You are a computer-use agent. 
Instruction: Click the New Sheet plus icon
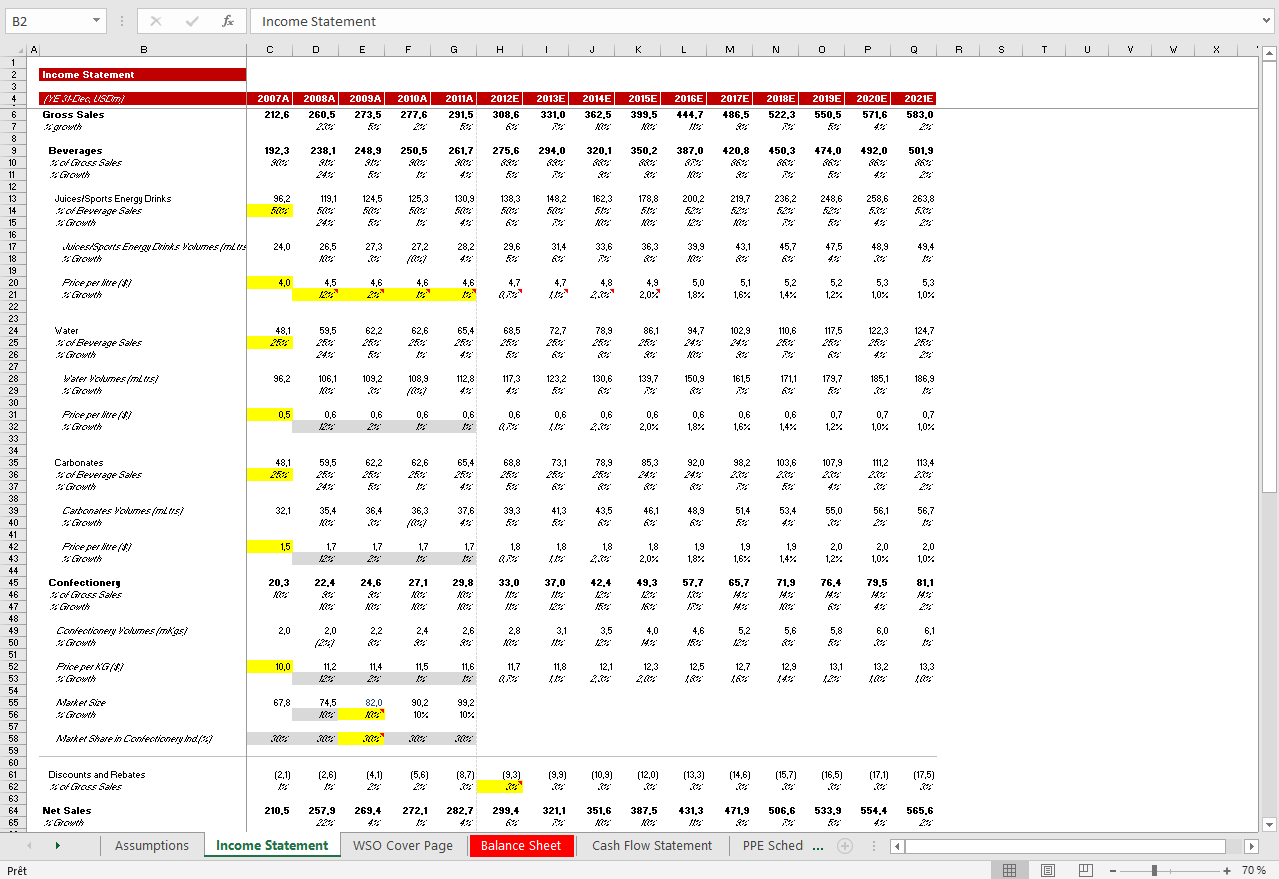(x=845, y=845)
